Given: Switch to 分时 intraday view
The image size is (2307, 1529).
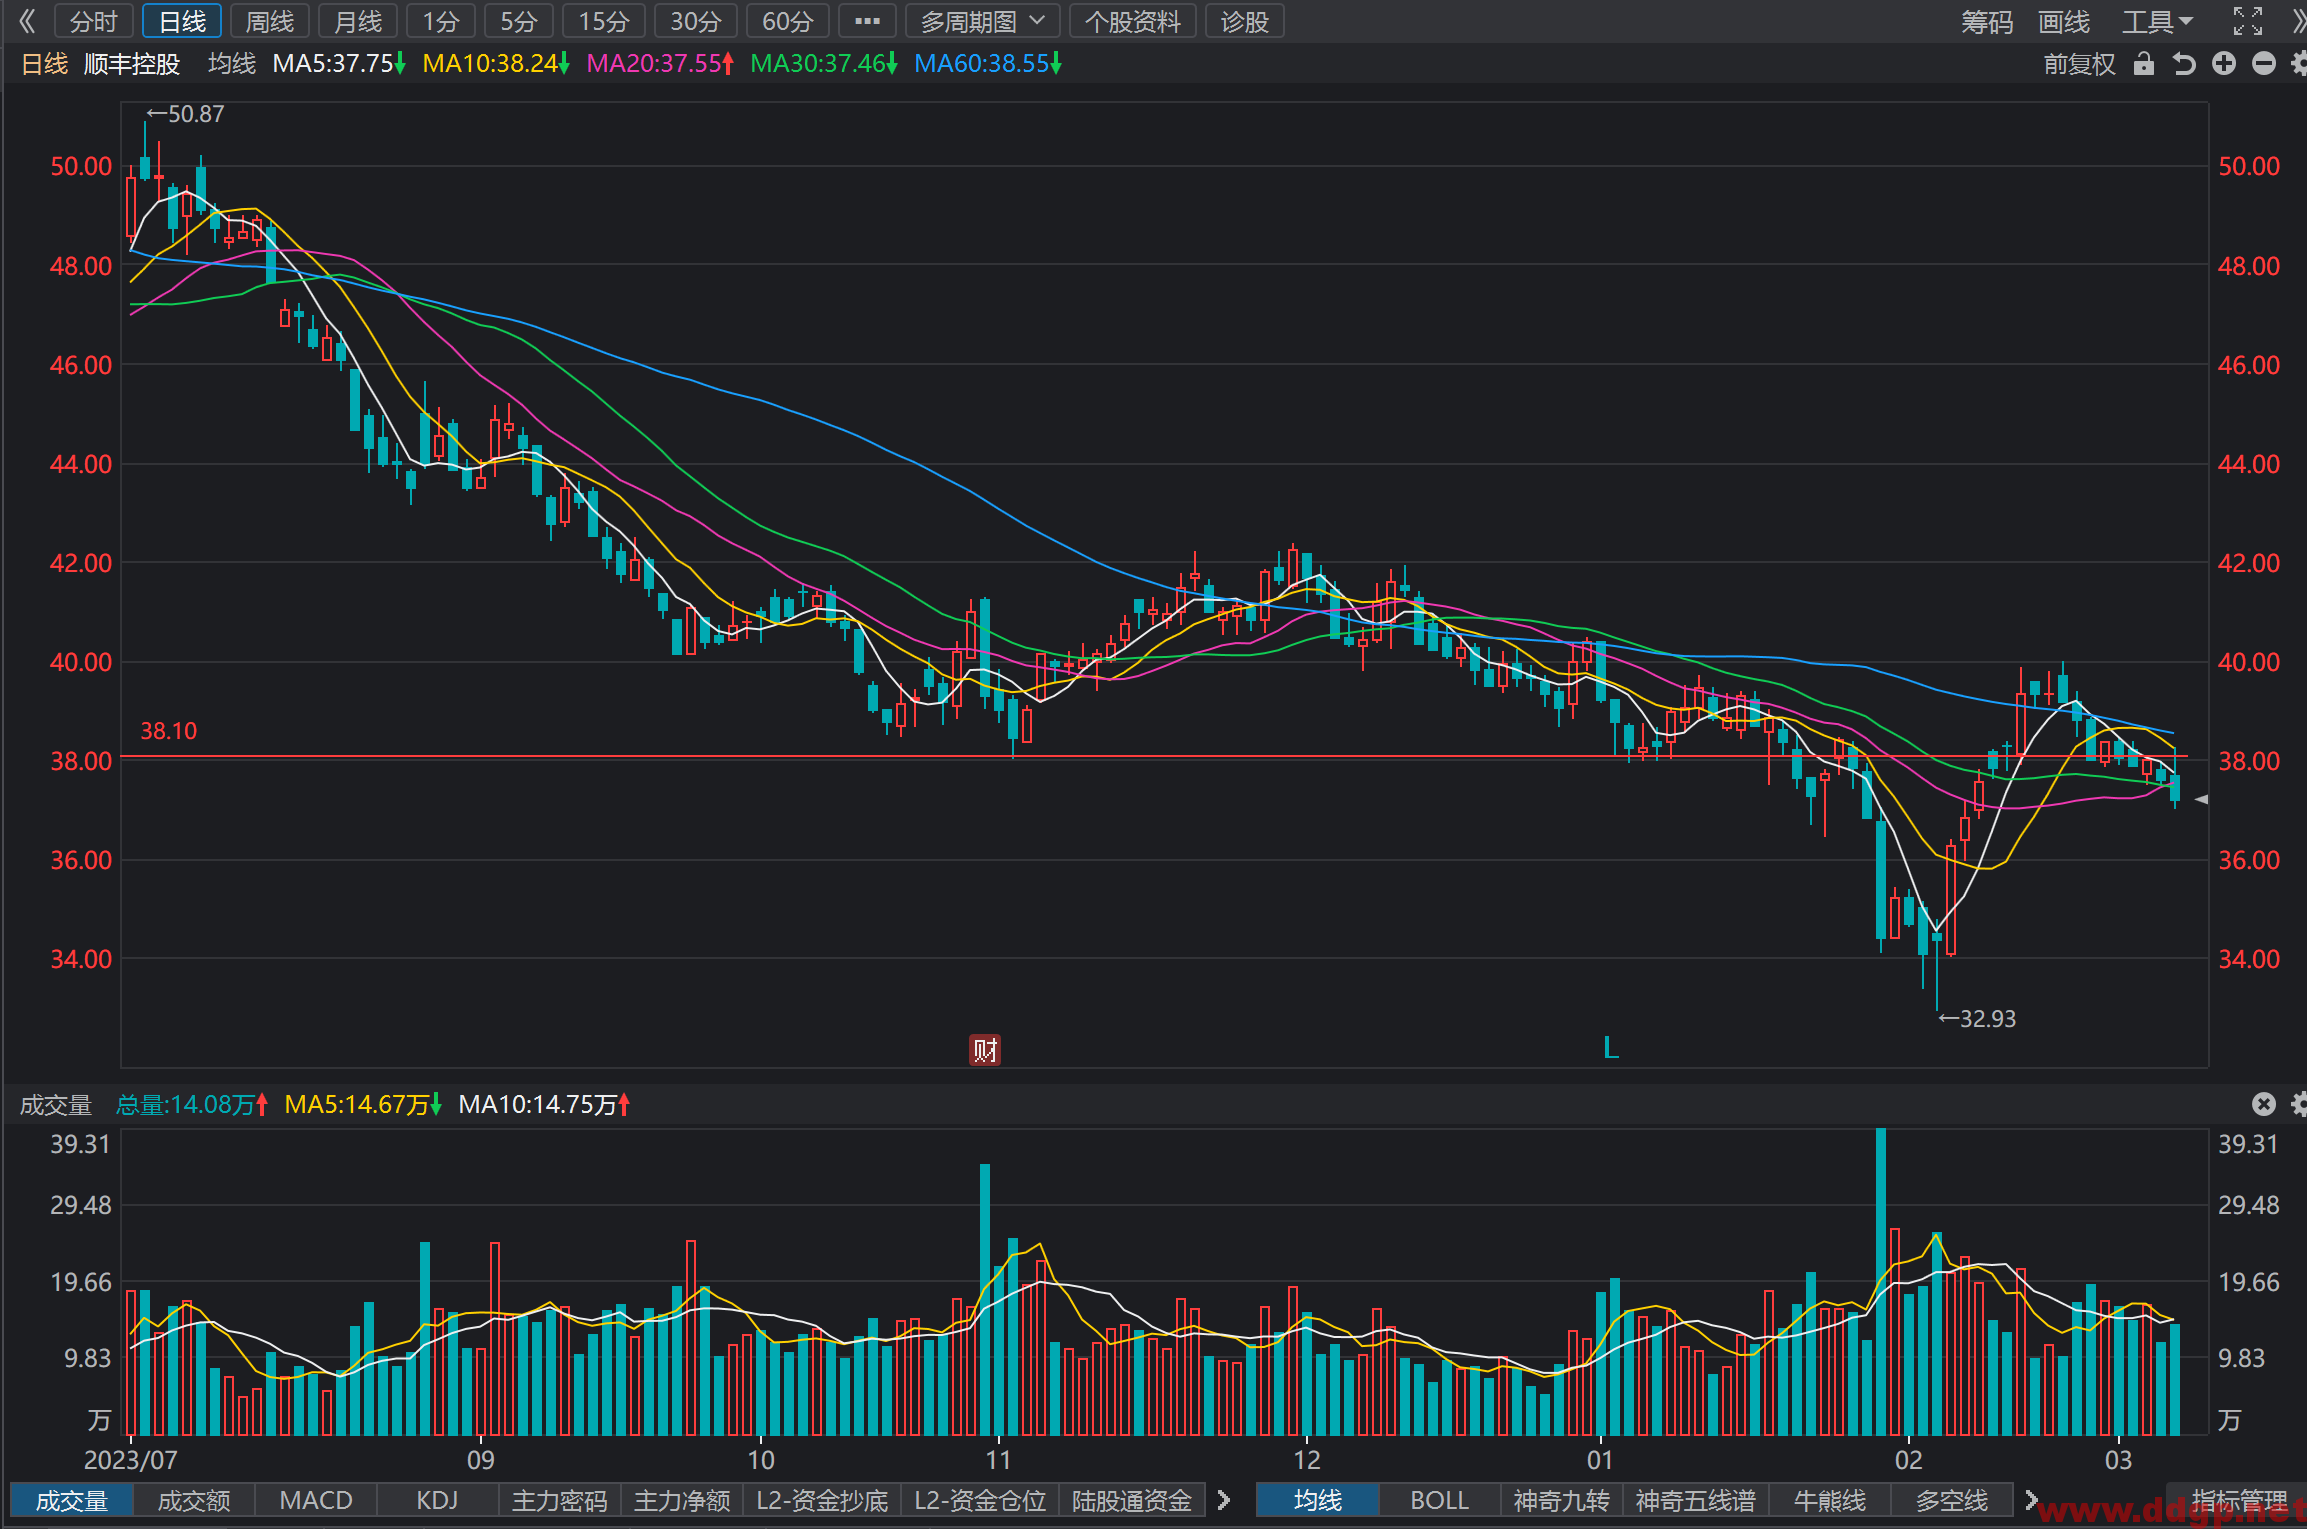Looking at the screenshot, I should tap(94, 21).
